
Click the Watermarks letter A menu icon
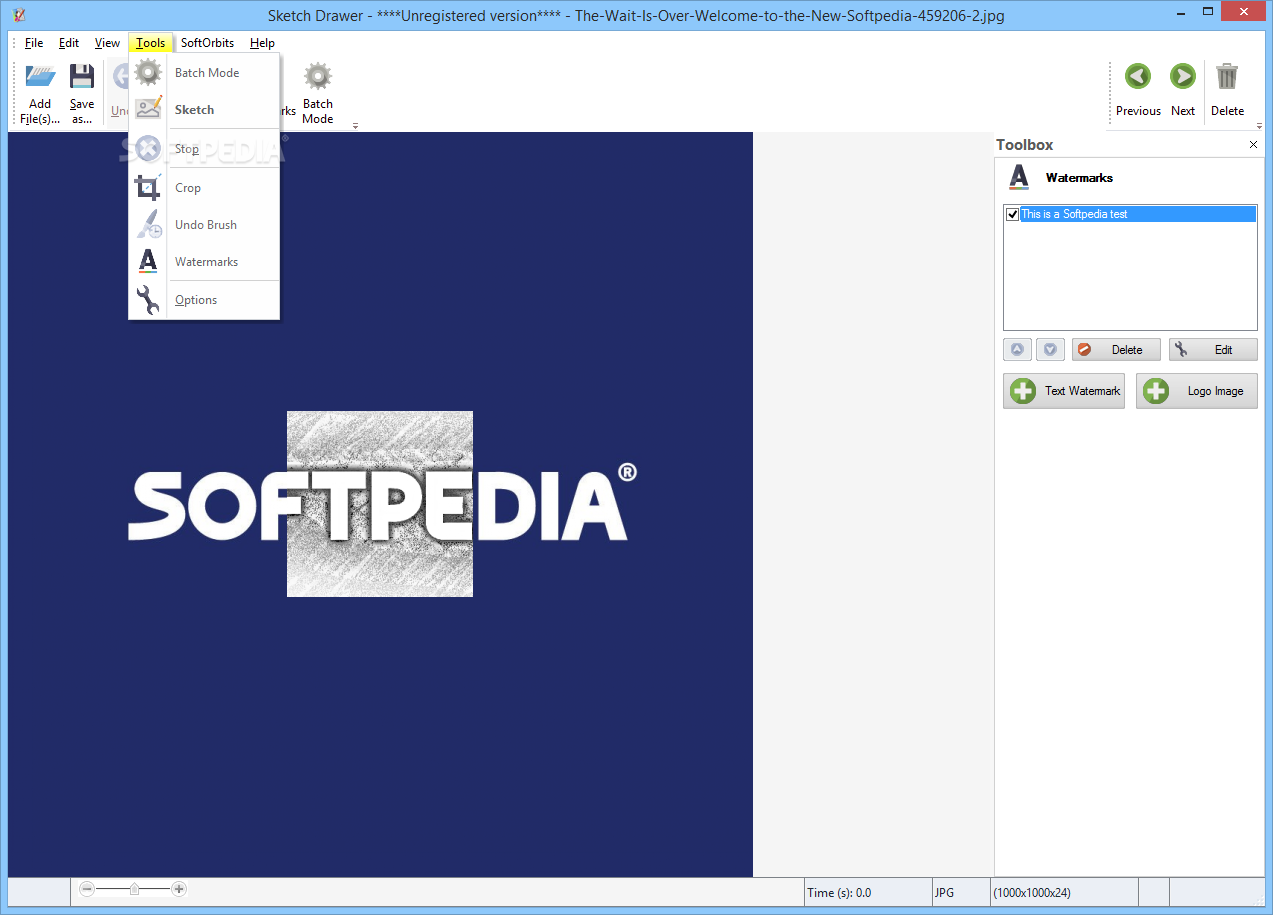coord(148,261)
